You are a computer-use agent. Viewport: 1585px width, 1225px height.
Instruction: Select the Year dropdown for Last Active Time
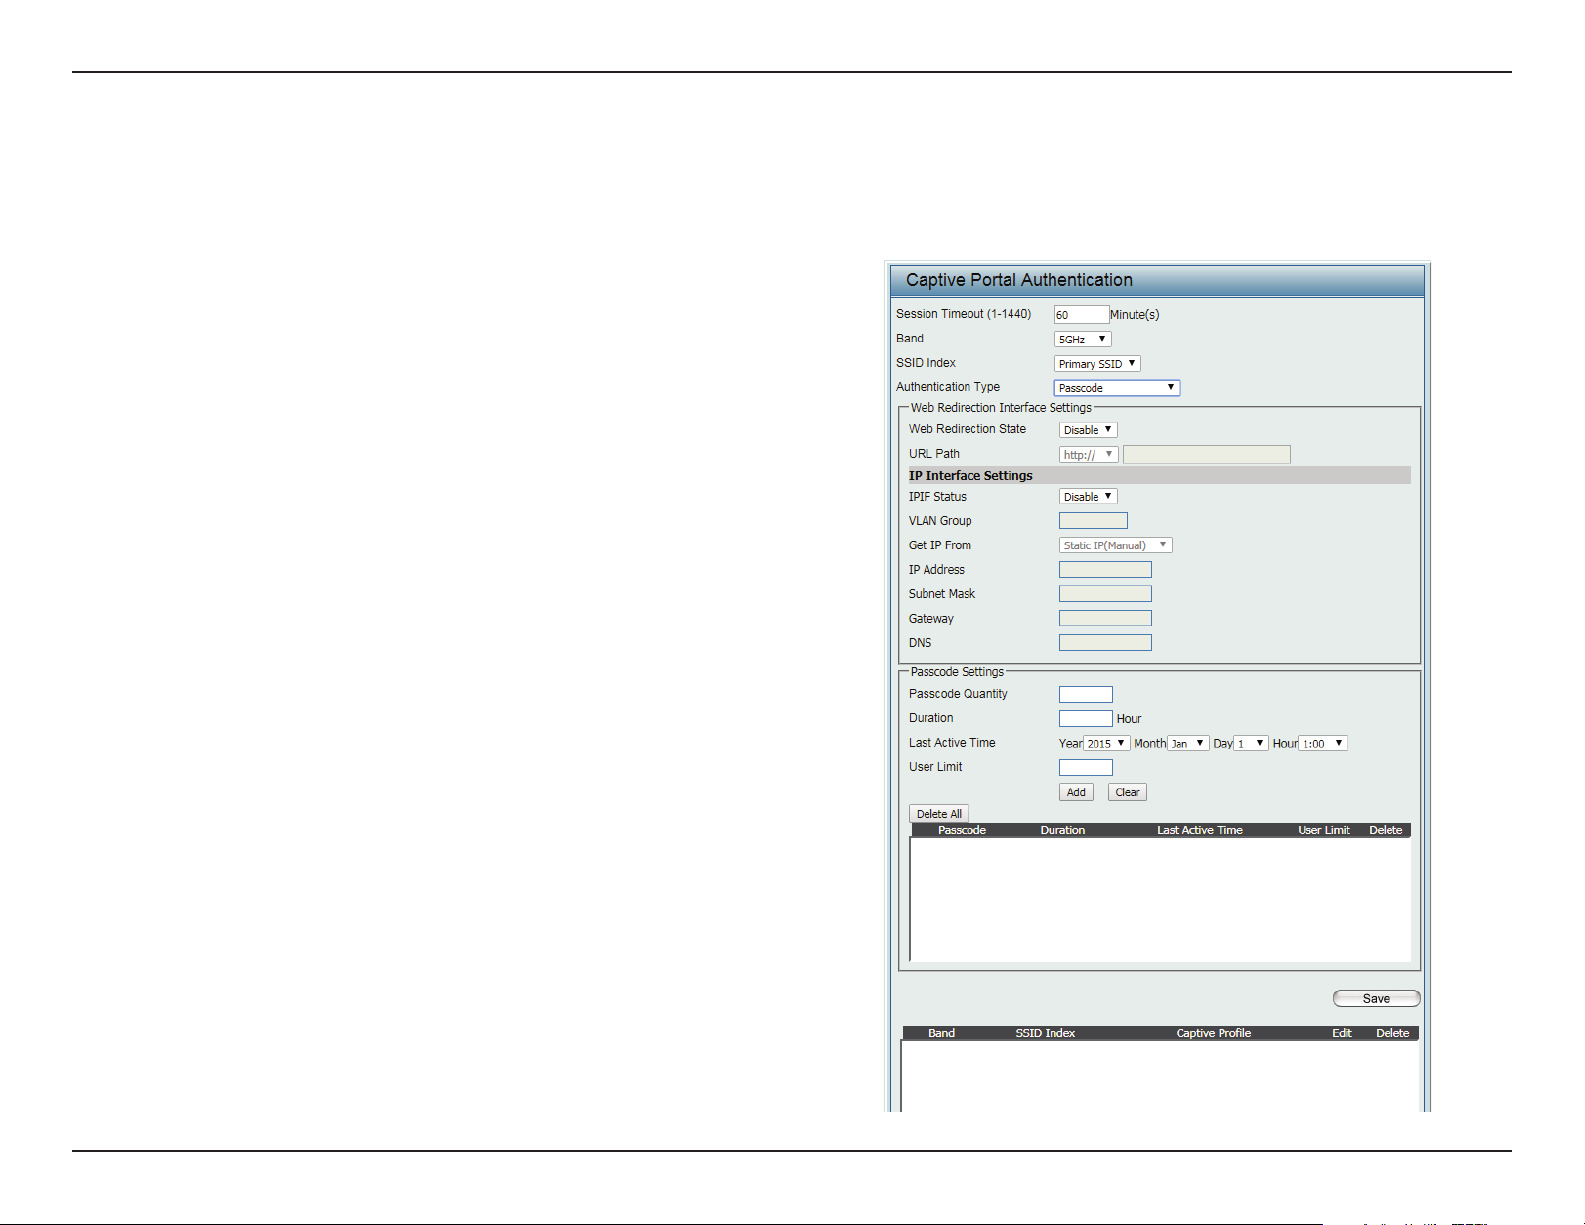pyautogui.click(x=1107, y=743)
